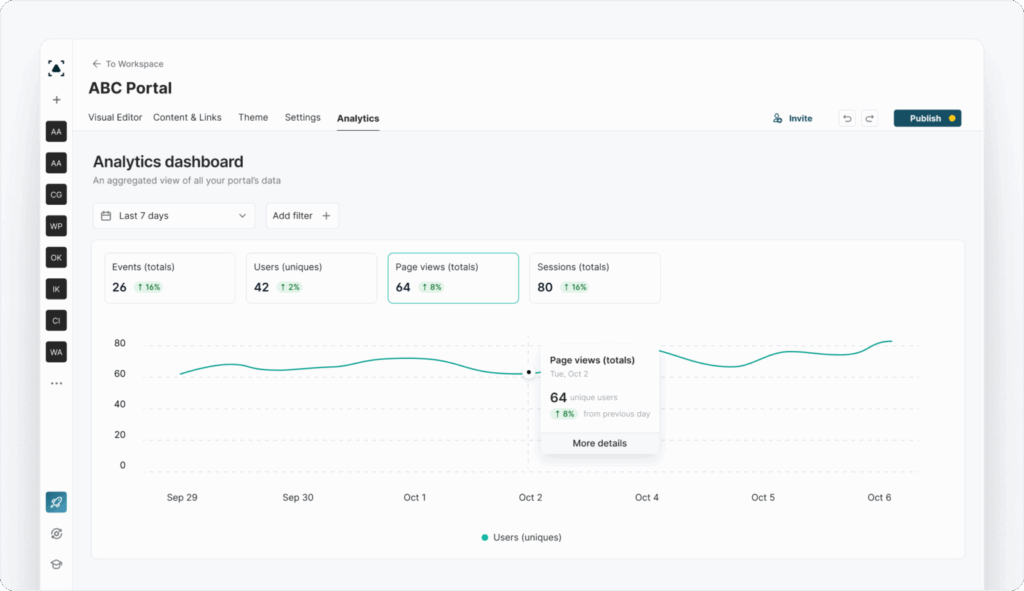Open the CG workspace in sidebar
The width and height of the screenshot is (1024, 591).
point(56,194)
